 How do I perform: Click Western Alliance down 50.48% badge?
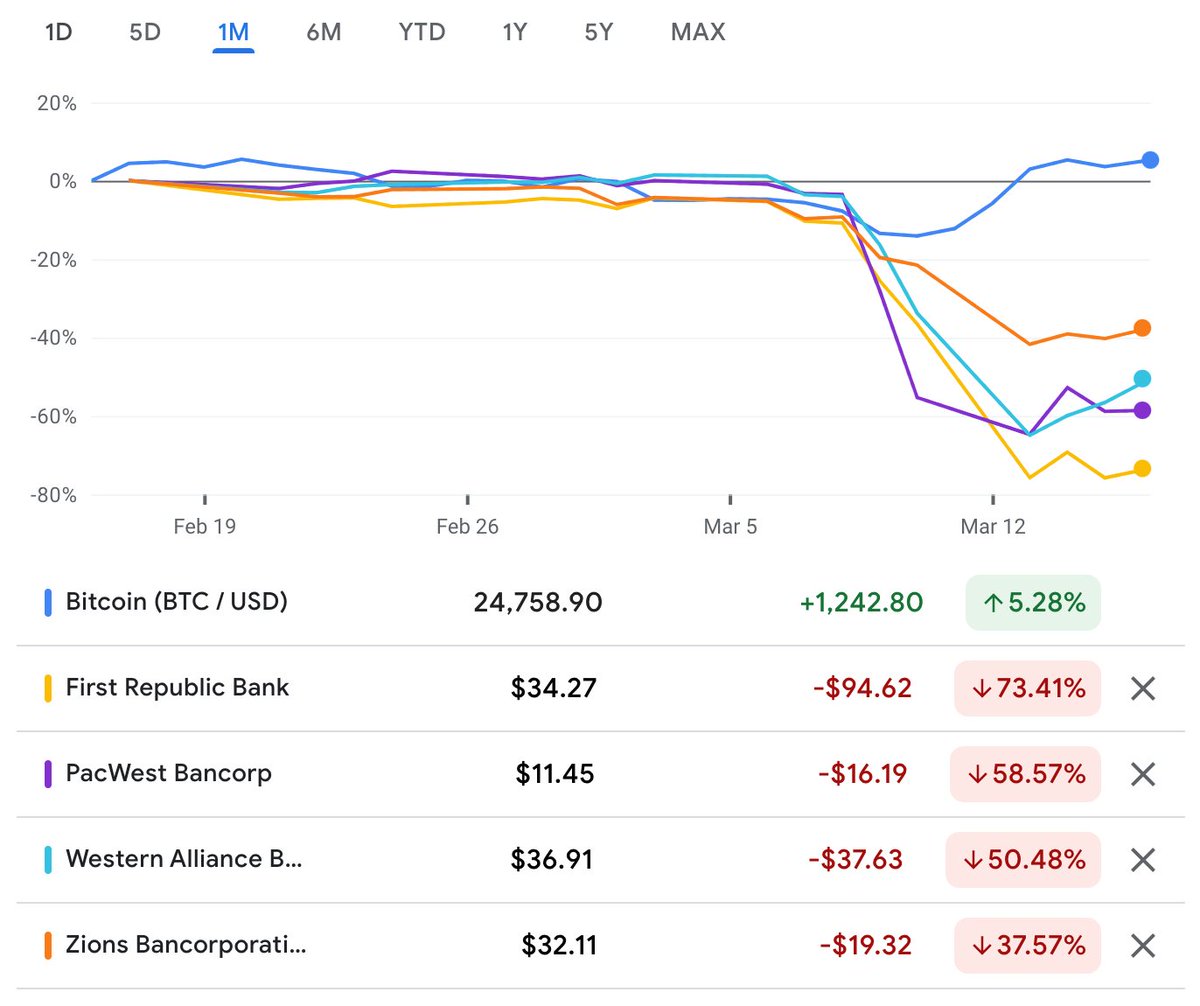pos(1023,860)
